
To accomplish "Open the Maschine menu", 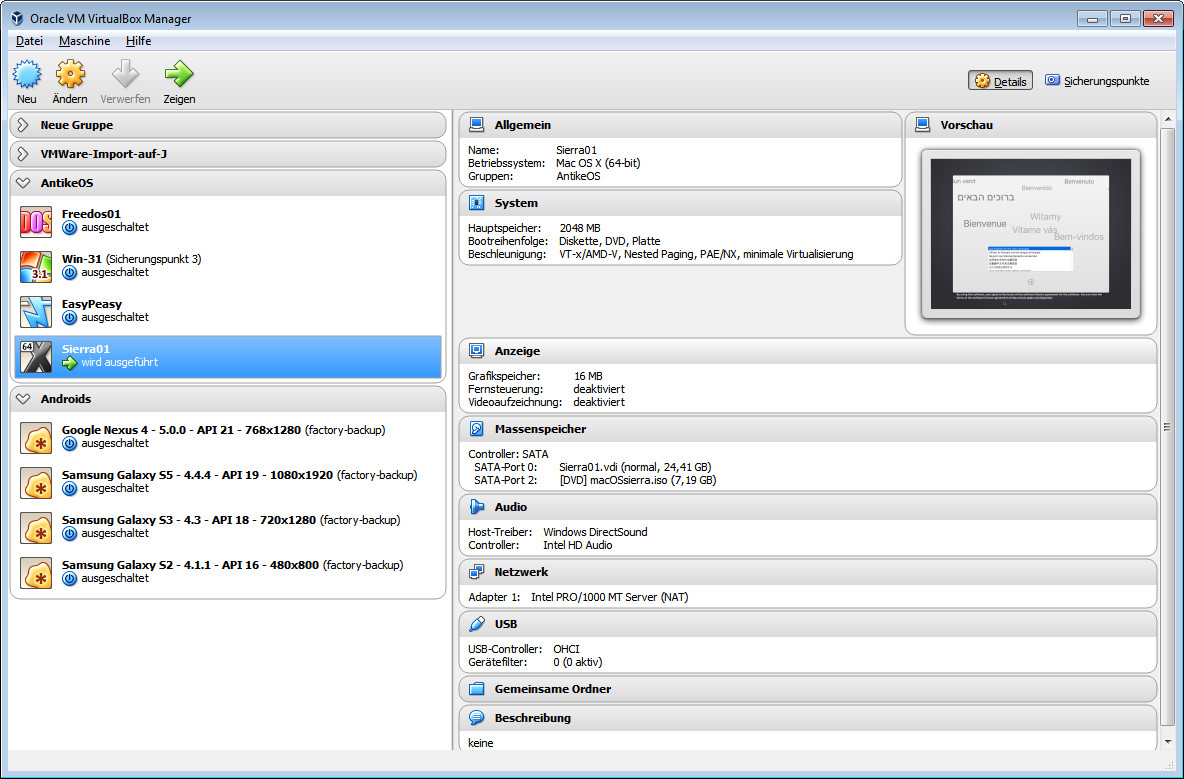I will (x=84, y=41).
